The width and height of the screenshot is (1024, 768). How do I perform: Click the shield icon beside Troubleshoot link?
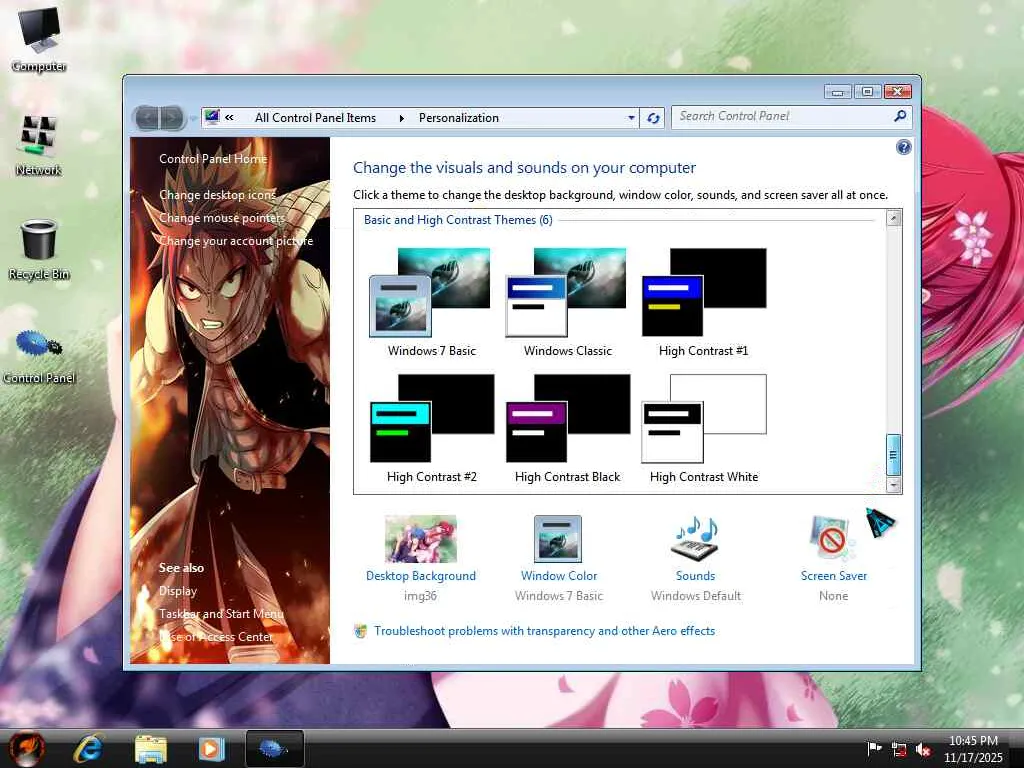pyautogui.click(x=360, y=632)
